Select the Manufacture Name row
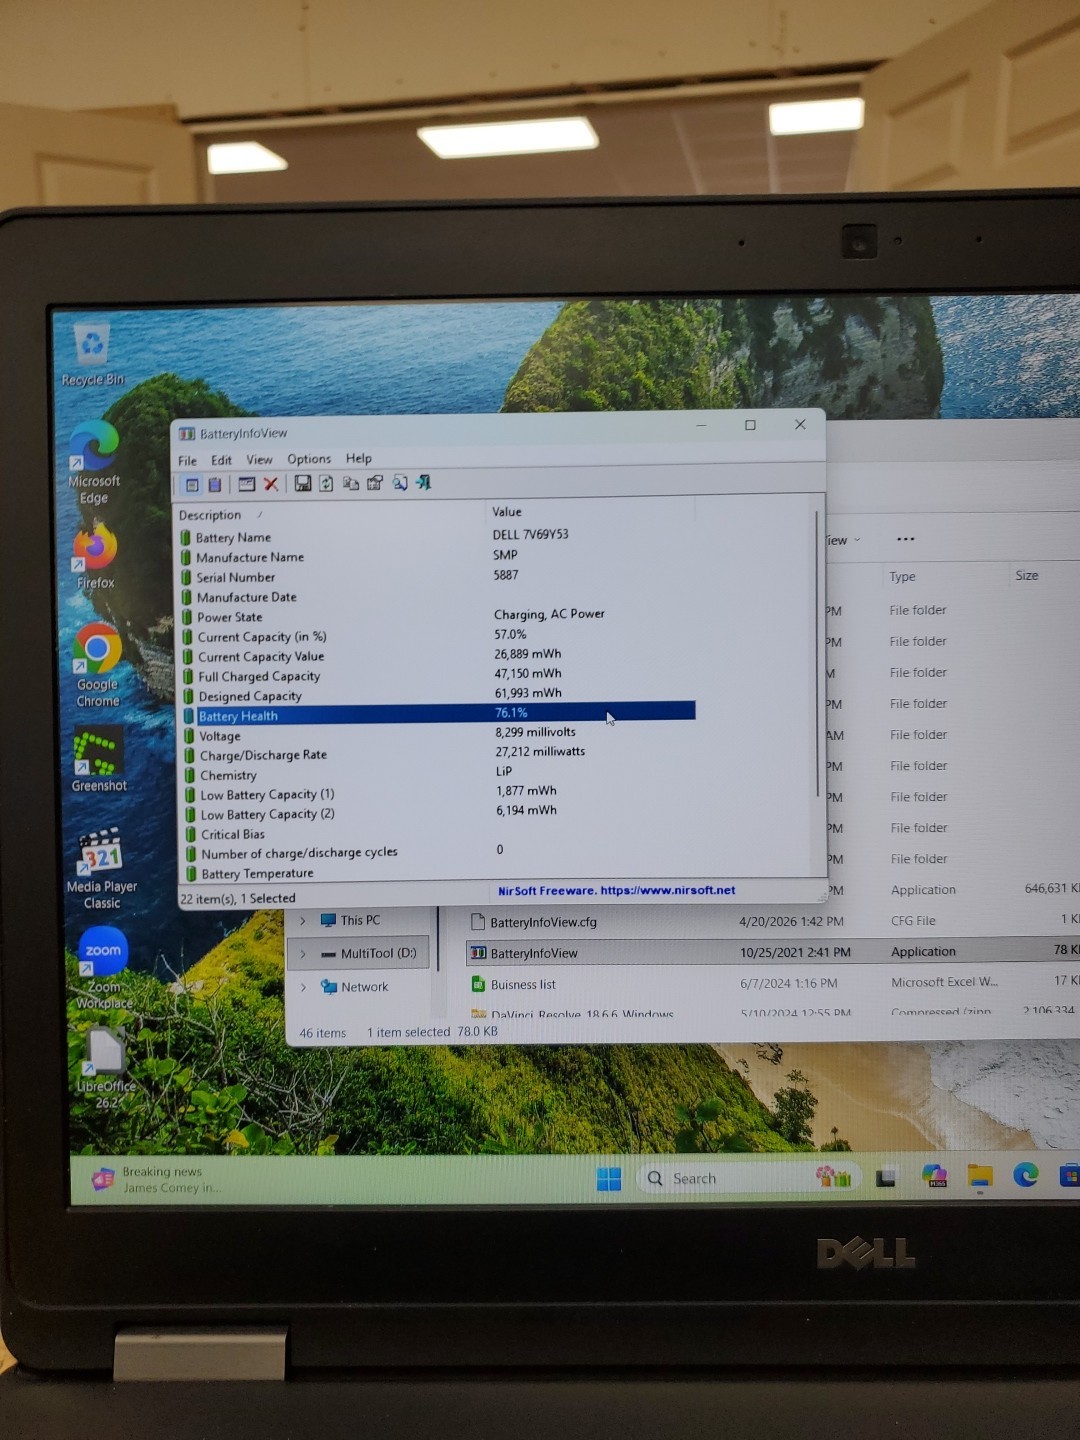 437,556
